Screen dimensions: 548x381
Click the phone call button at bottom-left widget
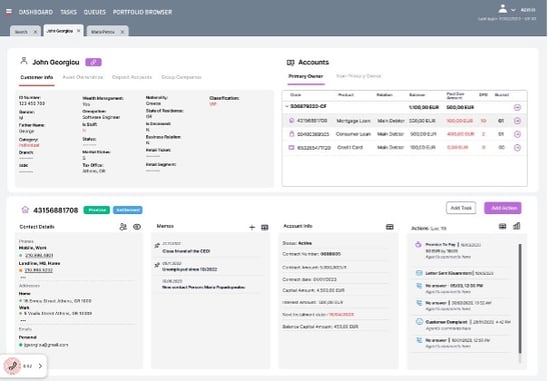(13, 366)
